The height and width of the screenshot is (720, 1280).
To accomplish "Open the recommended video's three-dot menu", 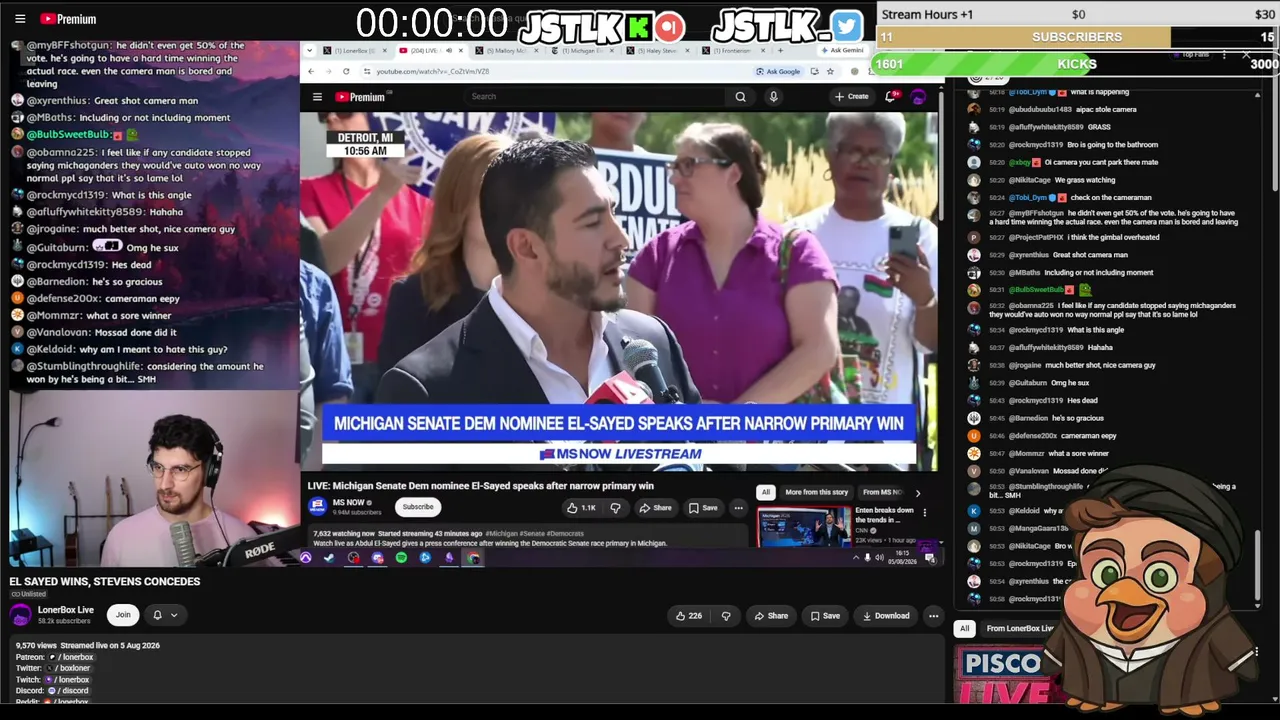I will [x=924, y=513].
